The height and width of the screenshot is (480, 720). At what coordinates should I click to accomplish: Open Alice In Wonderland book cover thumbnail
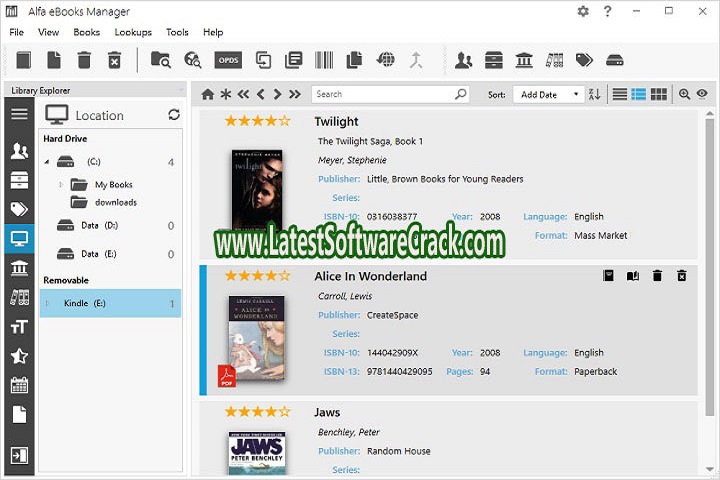tap(256, 338)
